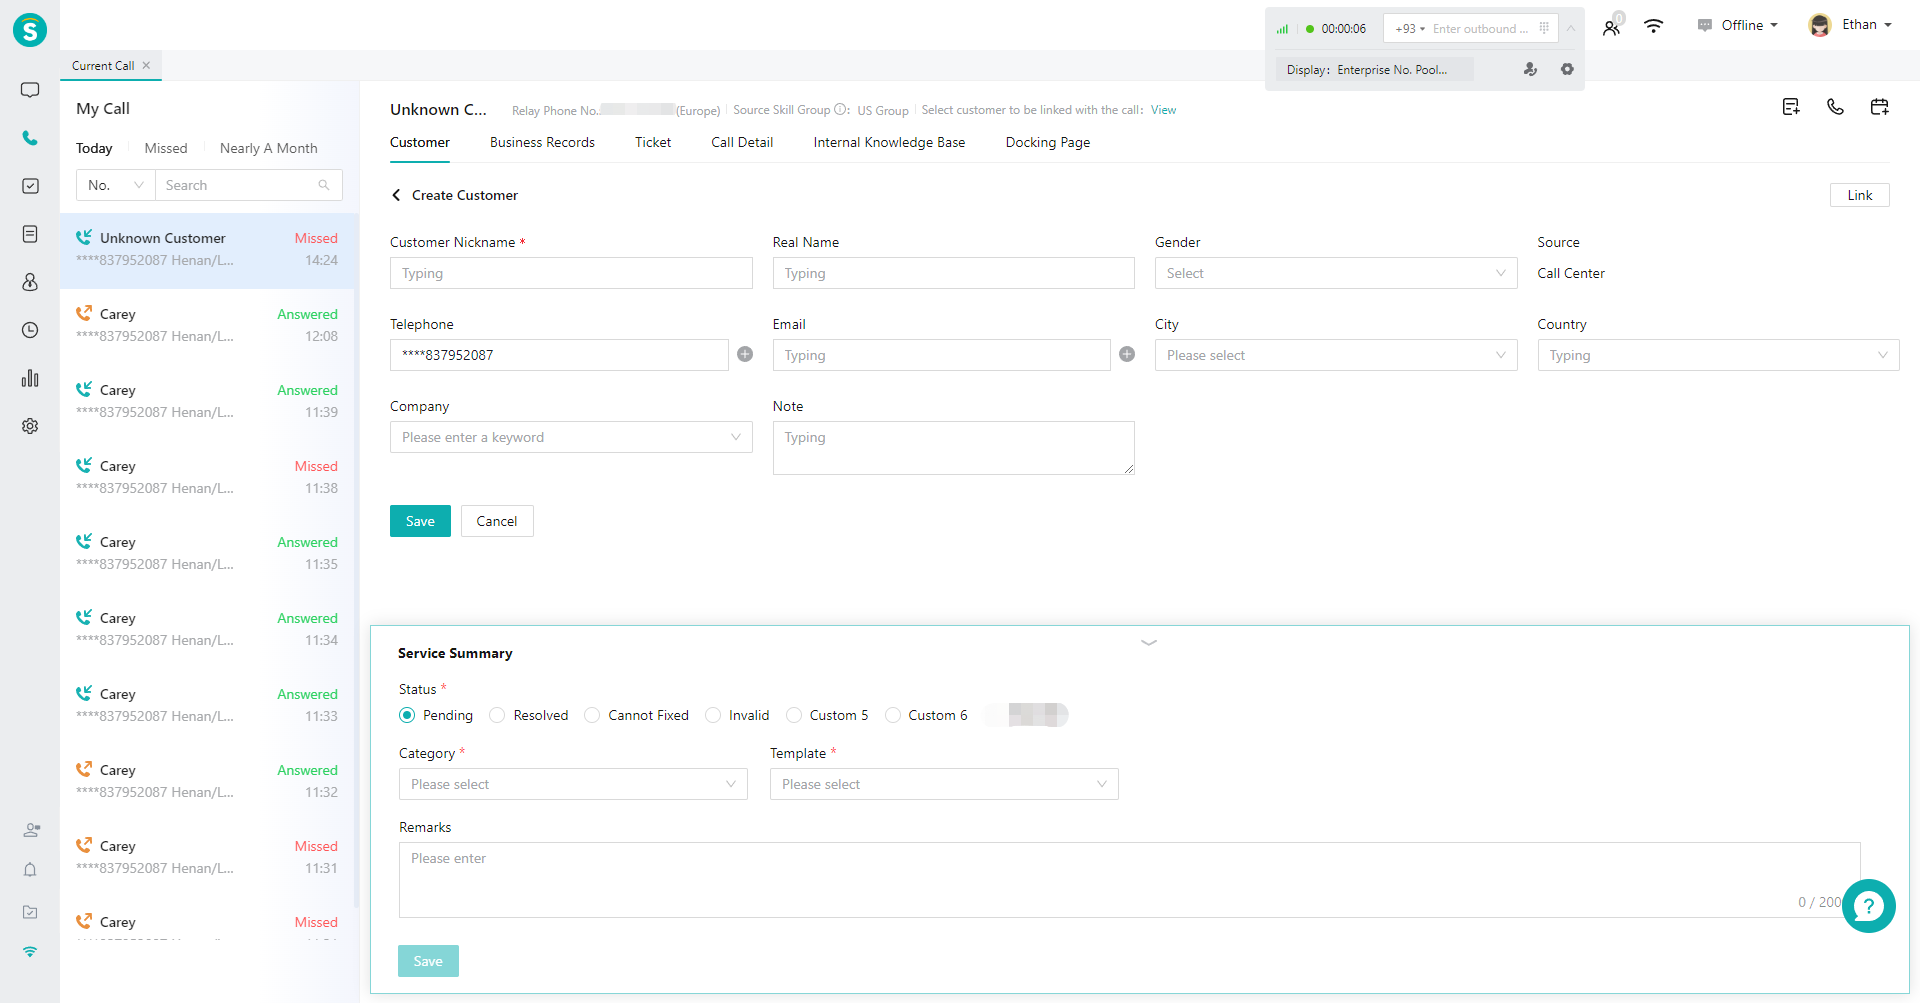
Task: Click the signal strength bars icon
Action: click(1282, 29)
